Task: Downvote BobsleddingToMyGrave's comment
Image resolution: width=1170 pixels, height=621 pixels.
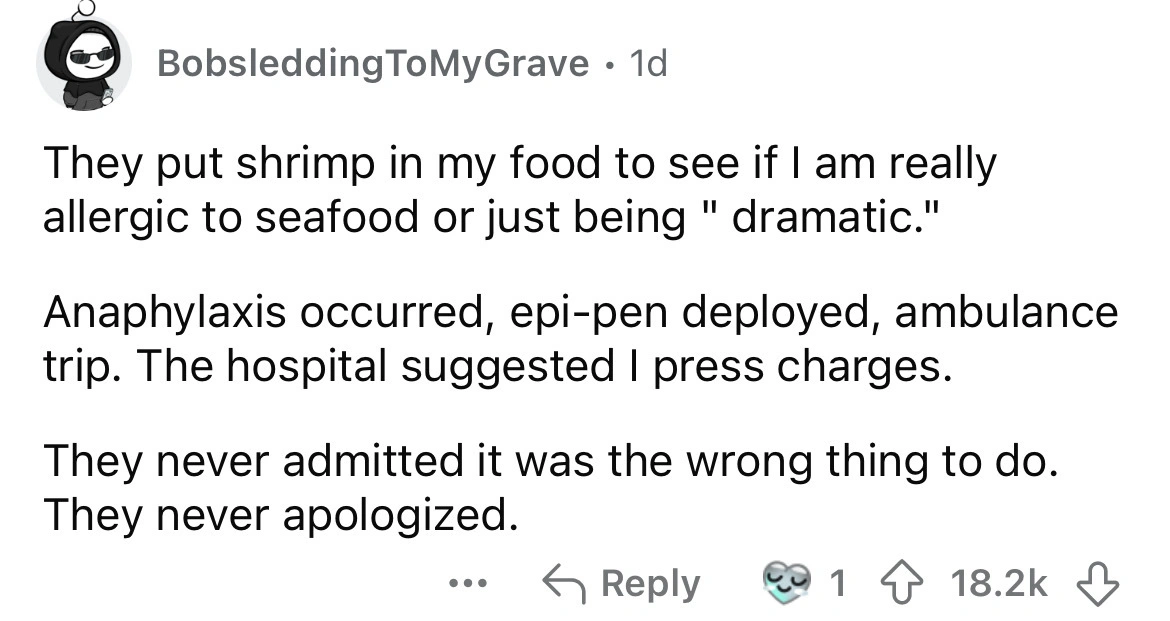Action: (x=1100, y=583)
